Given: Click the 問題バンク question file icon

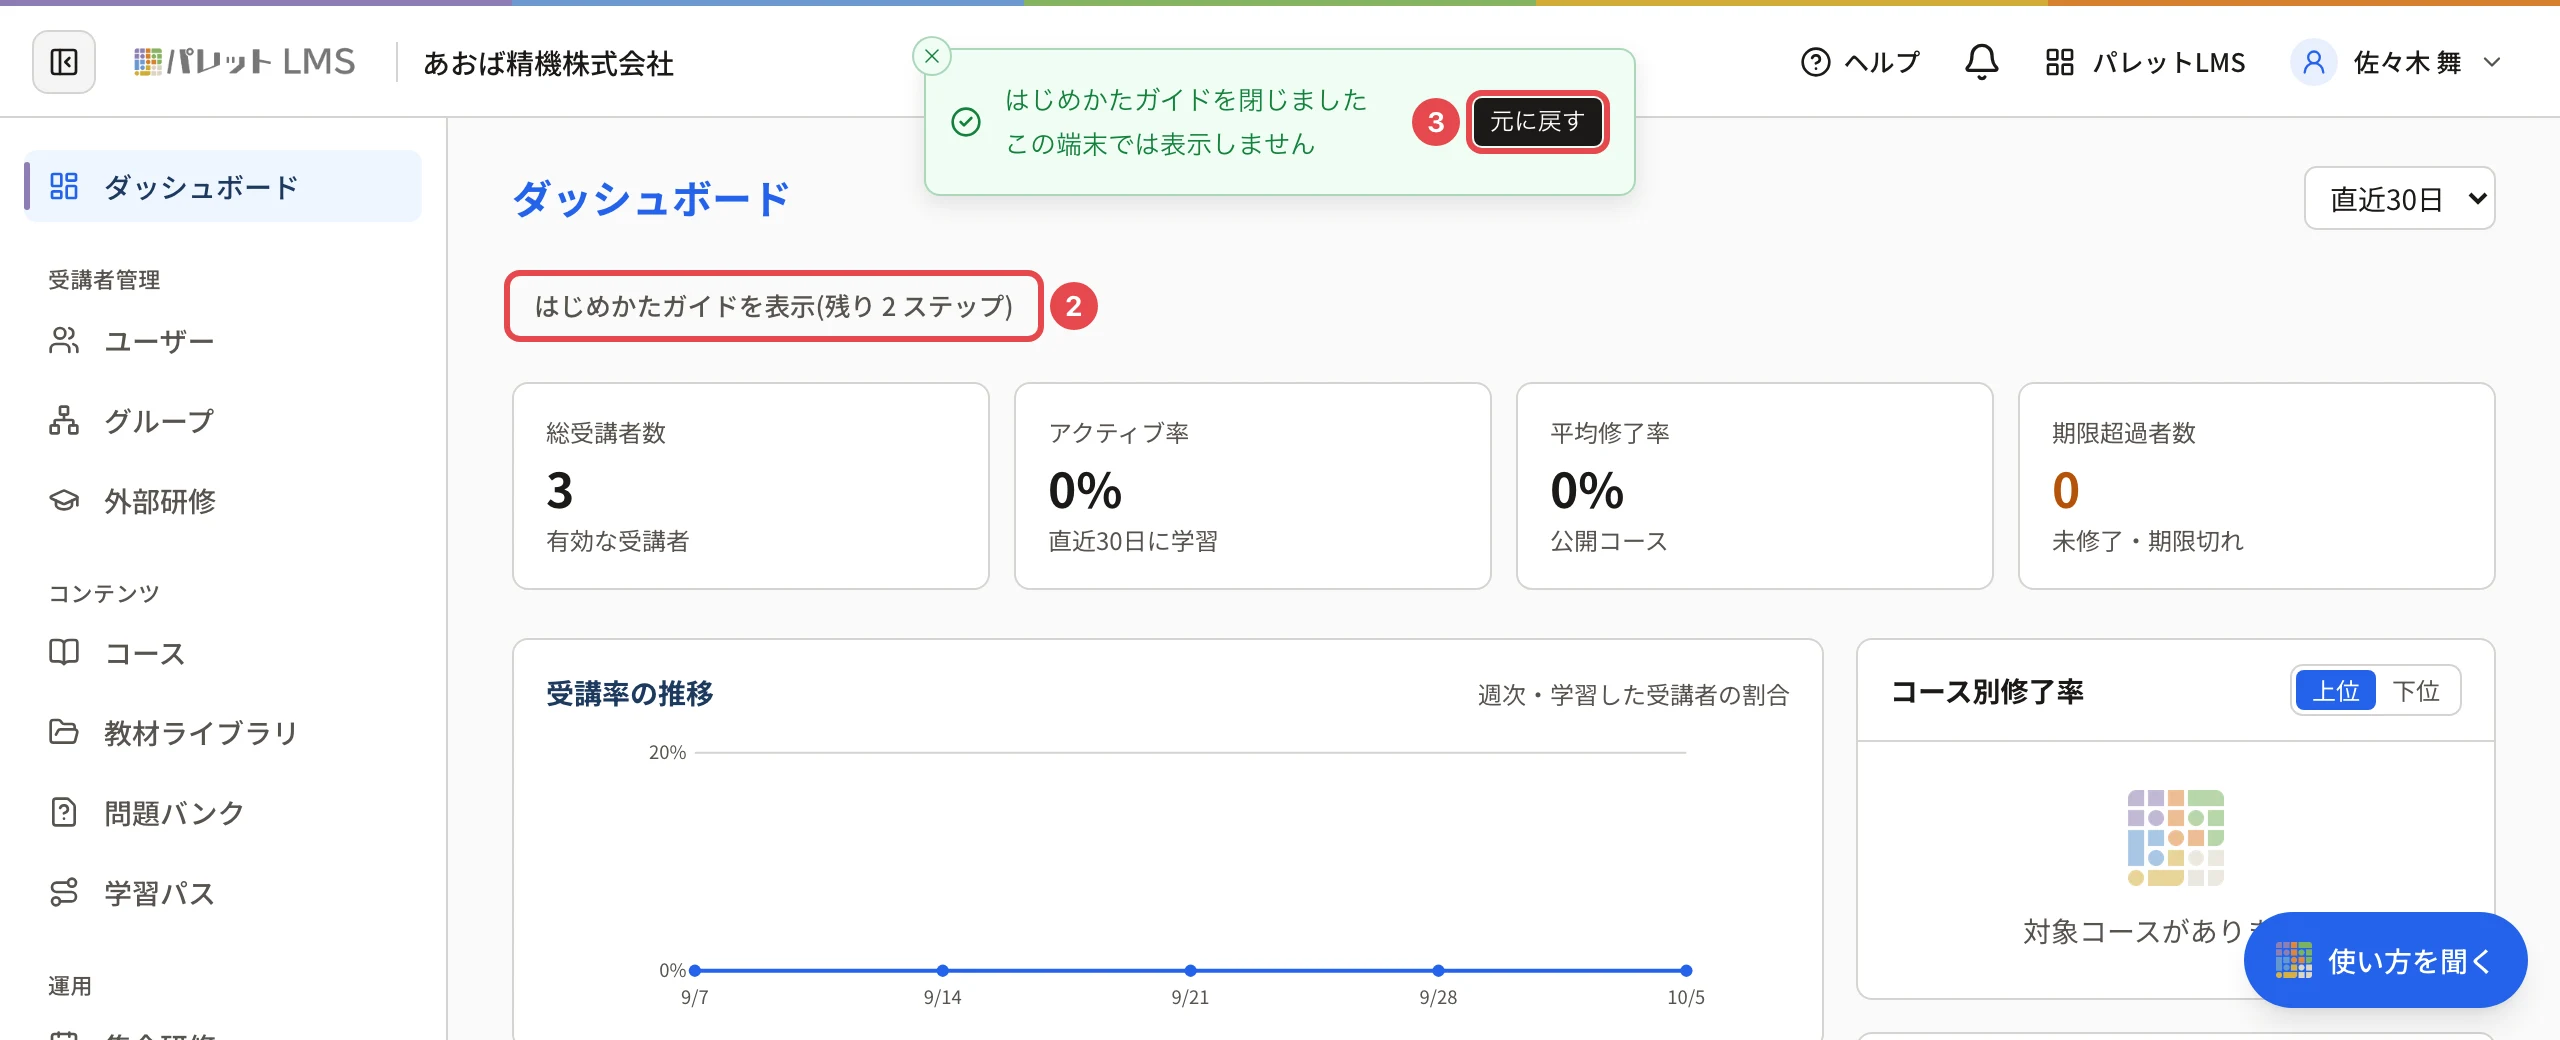Looking at the screenshot, I should (x=64, y=812).
